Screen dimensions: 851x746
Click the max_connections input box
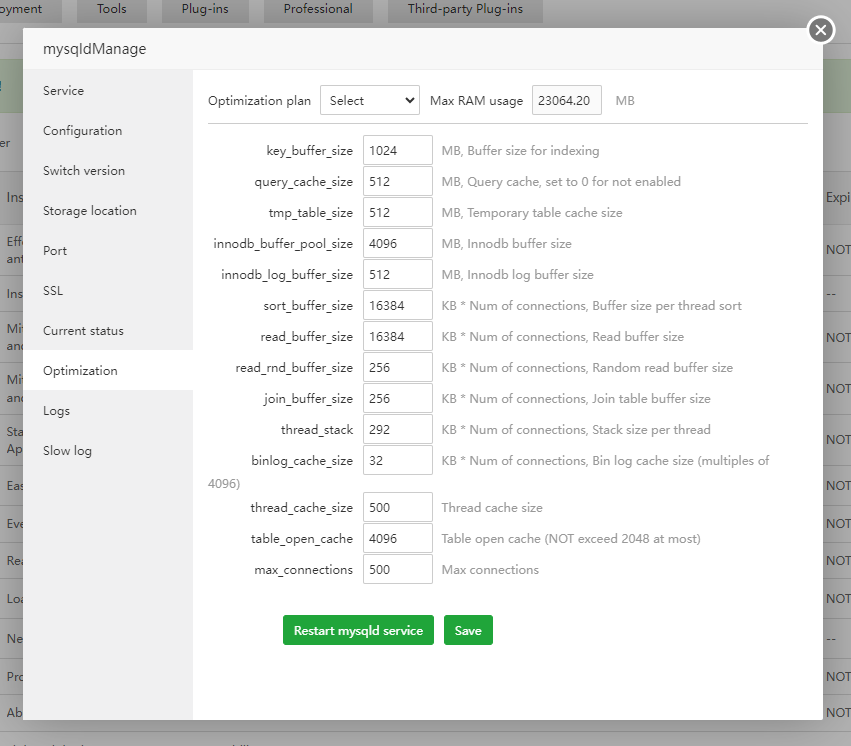click(x=397, y=569)
